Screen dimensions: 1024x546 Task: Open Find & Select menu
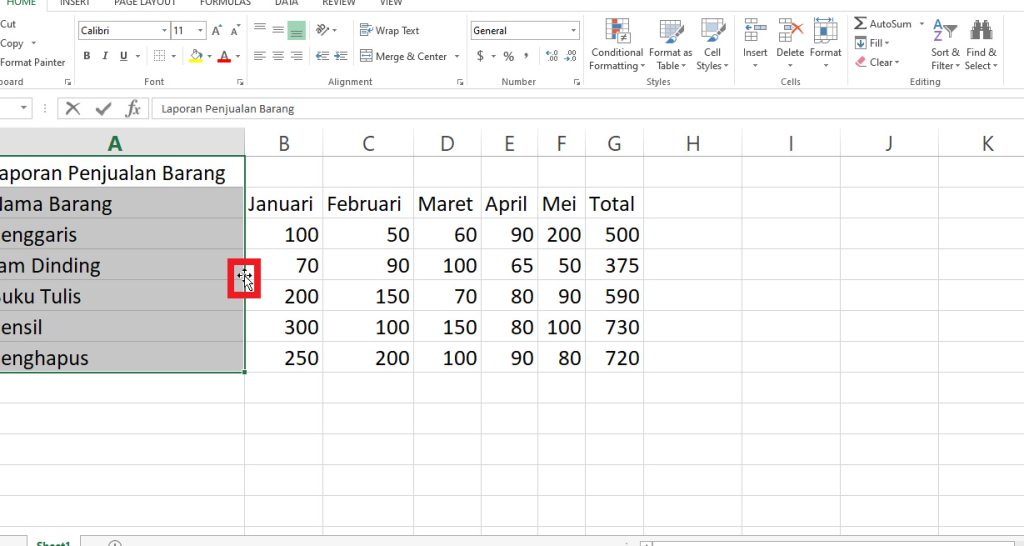click(981, 44)
